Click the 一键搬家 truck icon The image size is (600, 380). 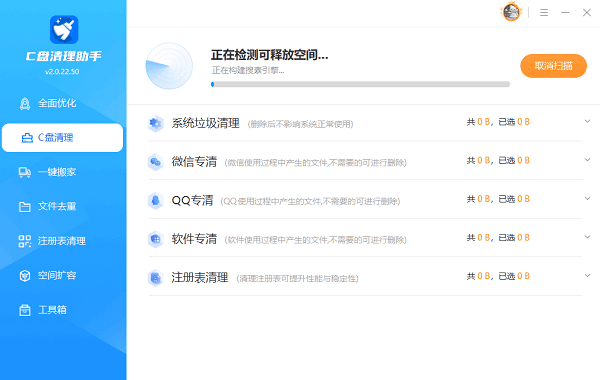point(25,172)
